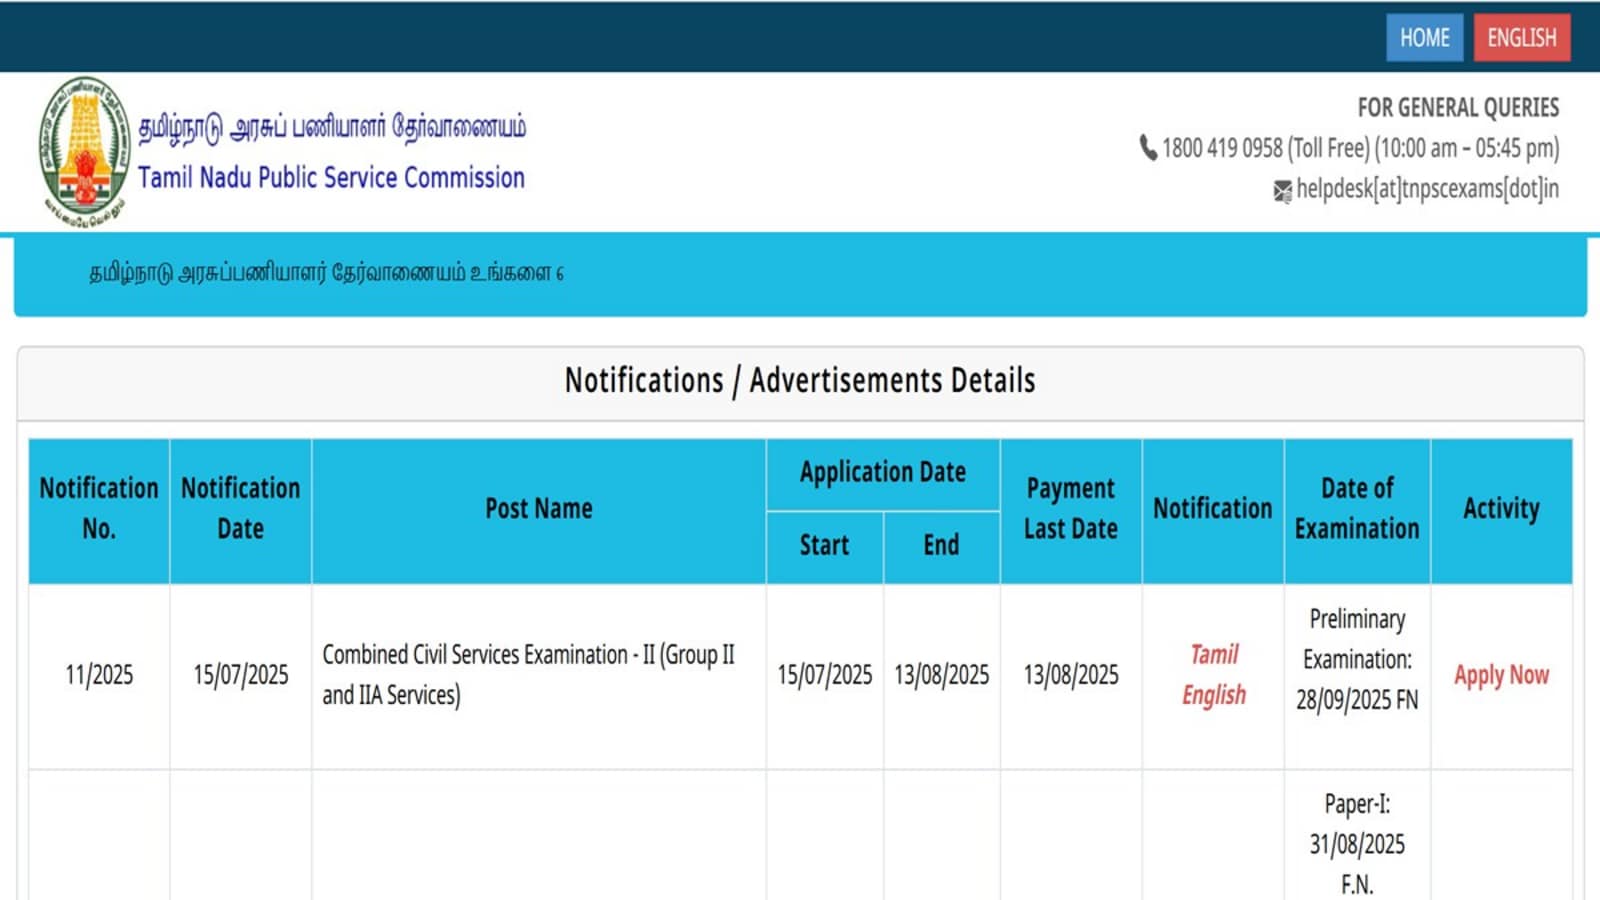Click notification number 11/2025 cell
The image size is (1600, 900).
tap(99, 675)
